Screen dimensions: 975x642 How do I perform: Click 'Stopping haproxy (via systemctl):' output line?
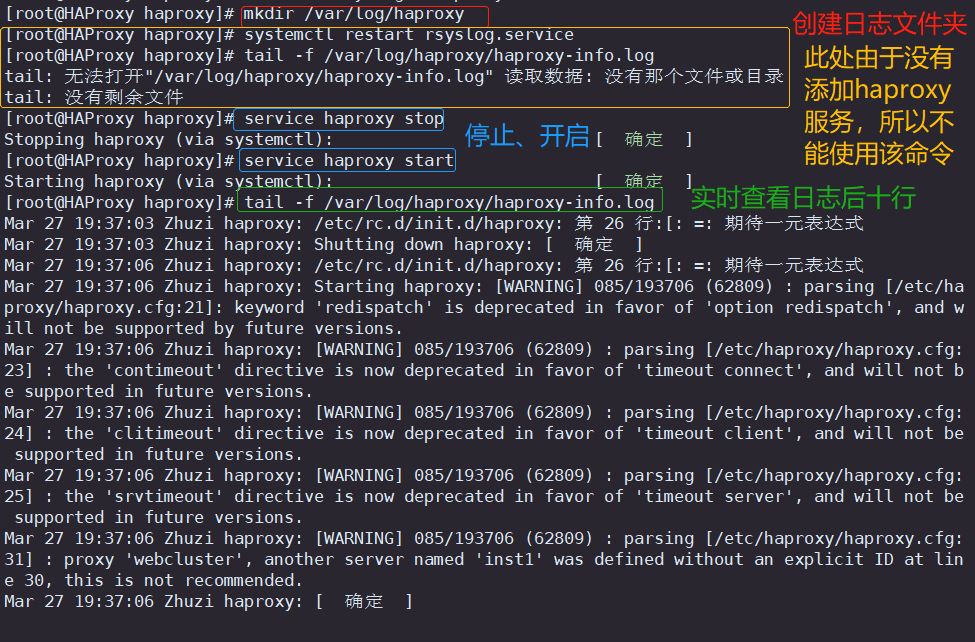[168, 140]
